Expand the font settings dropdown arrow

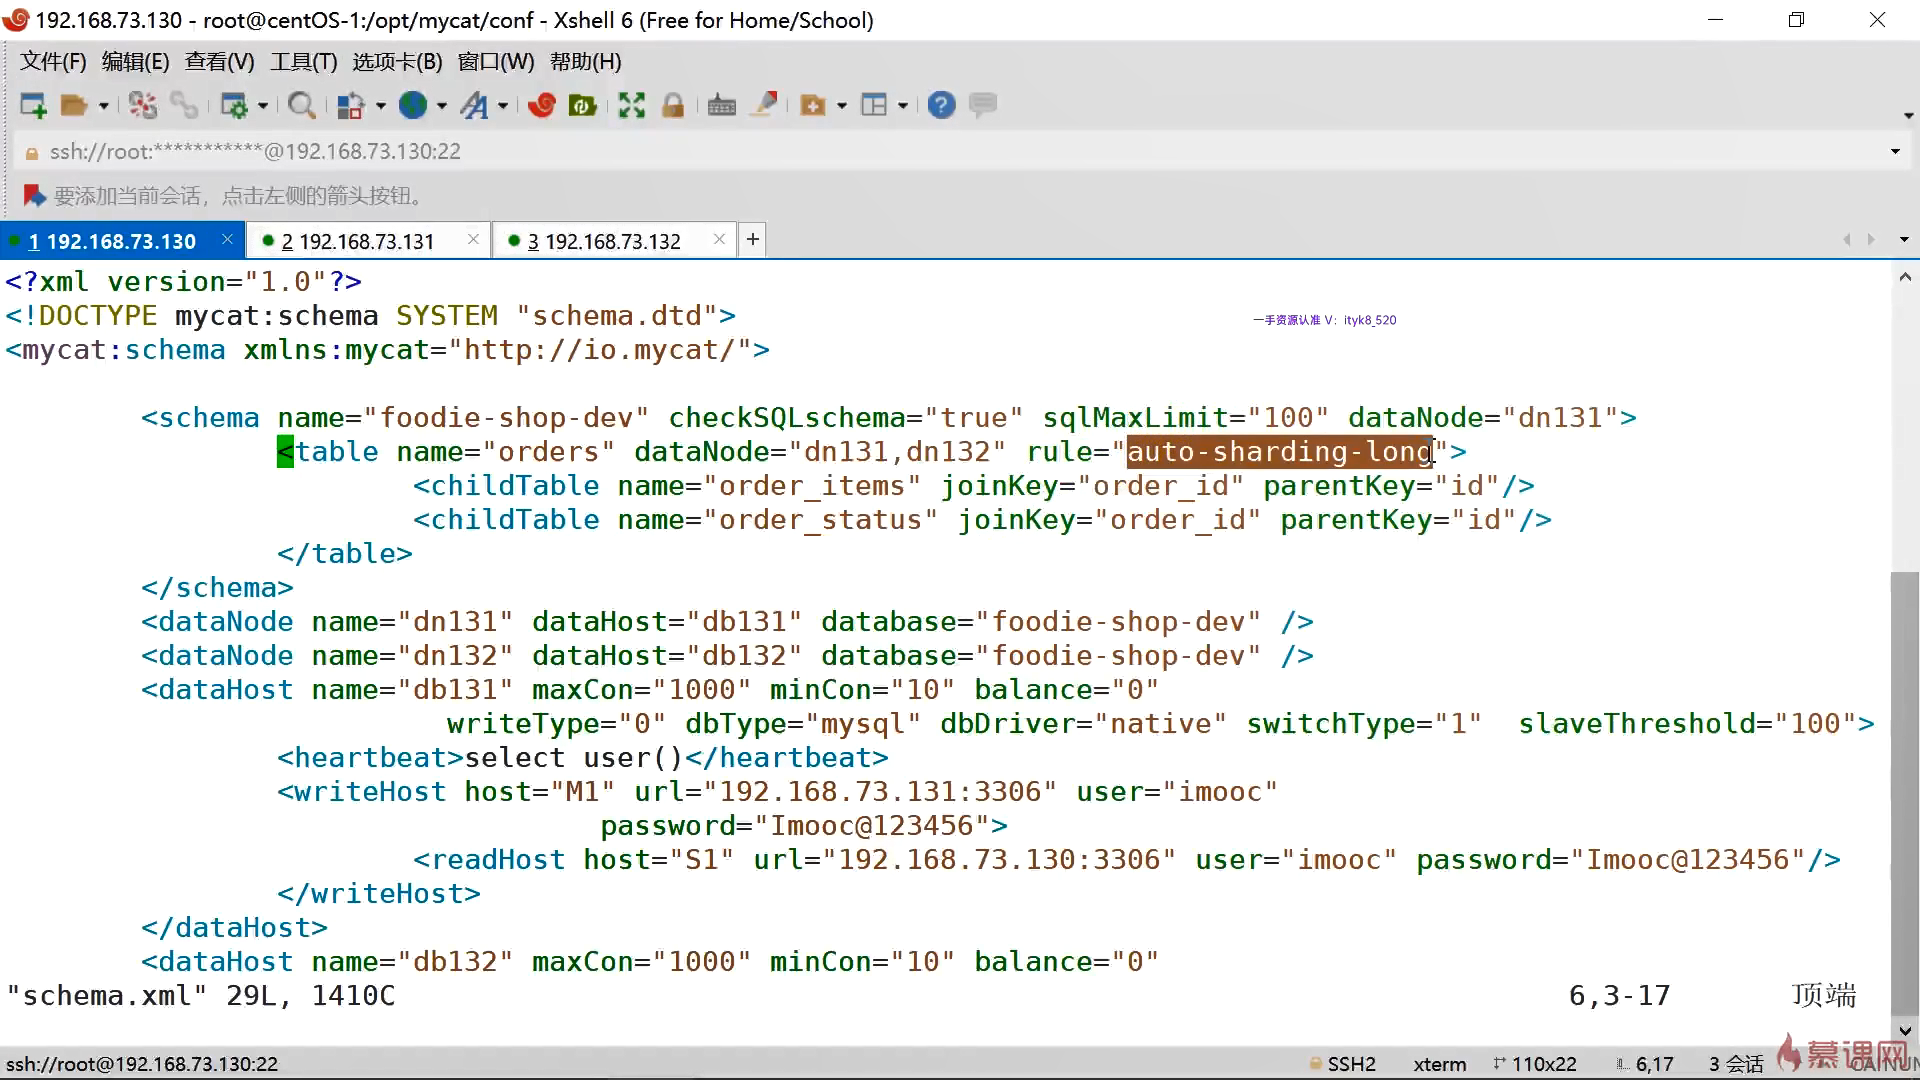click(503, 105)
